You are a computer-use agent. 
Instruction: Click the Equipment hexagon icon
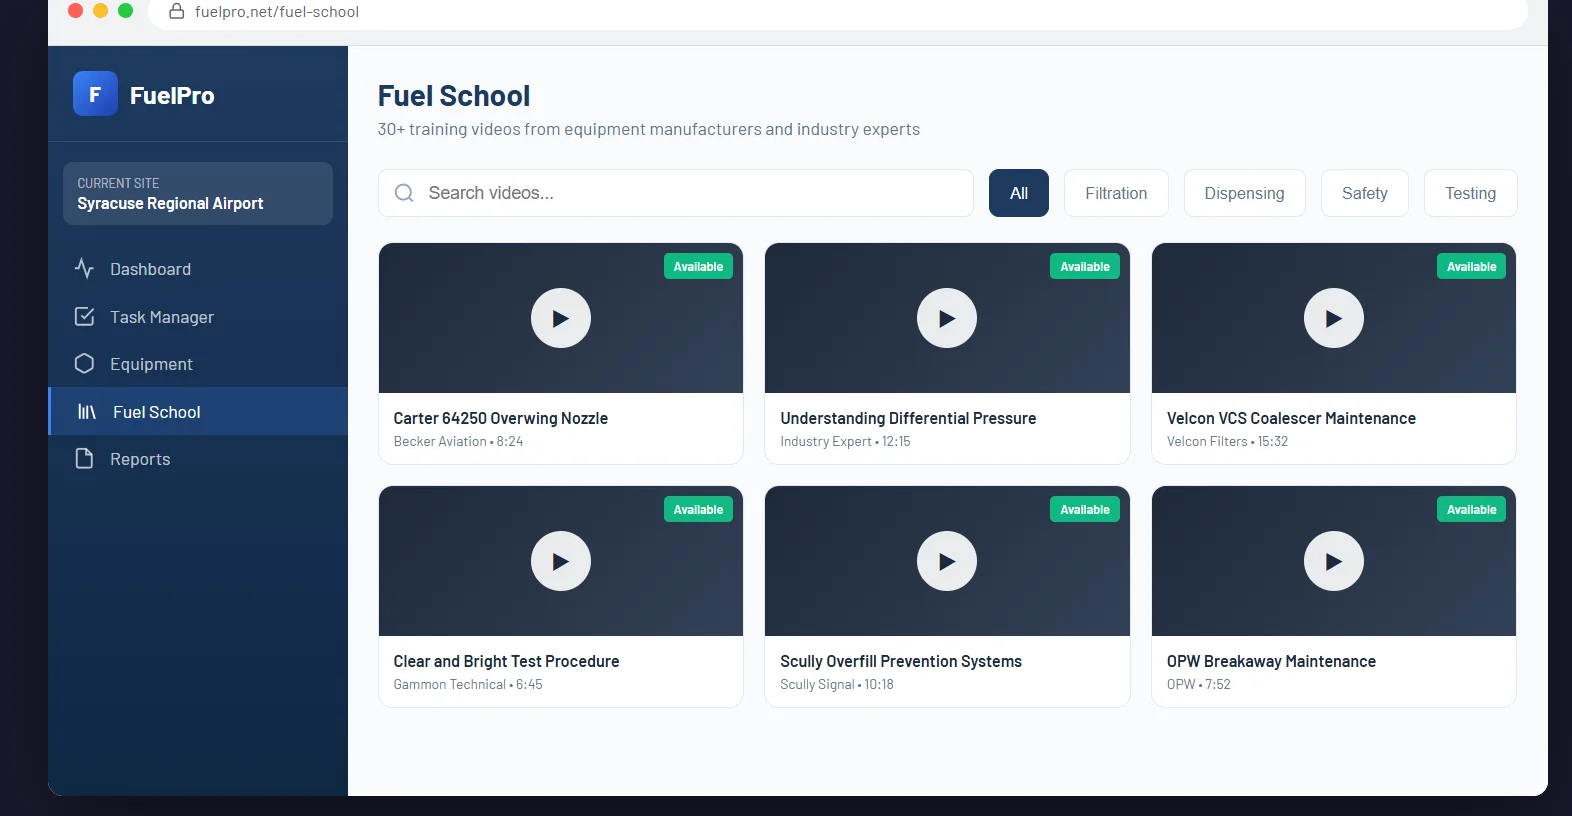84,364
